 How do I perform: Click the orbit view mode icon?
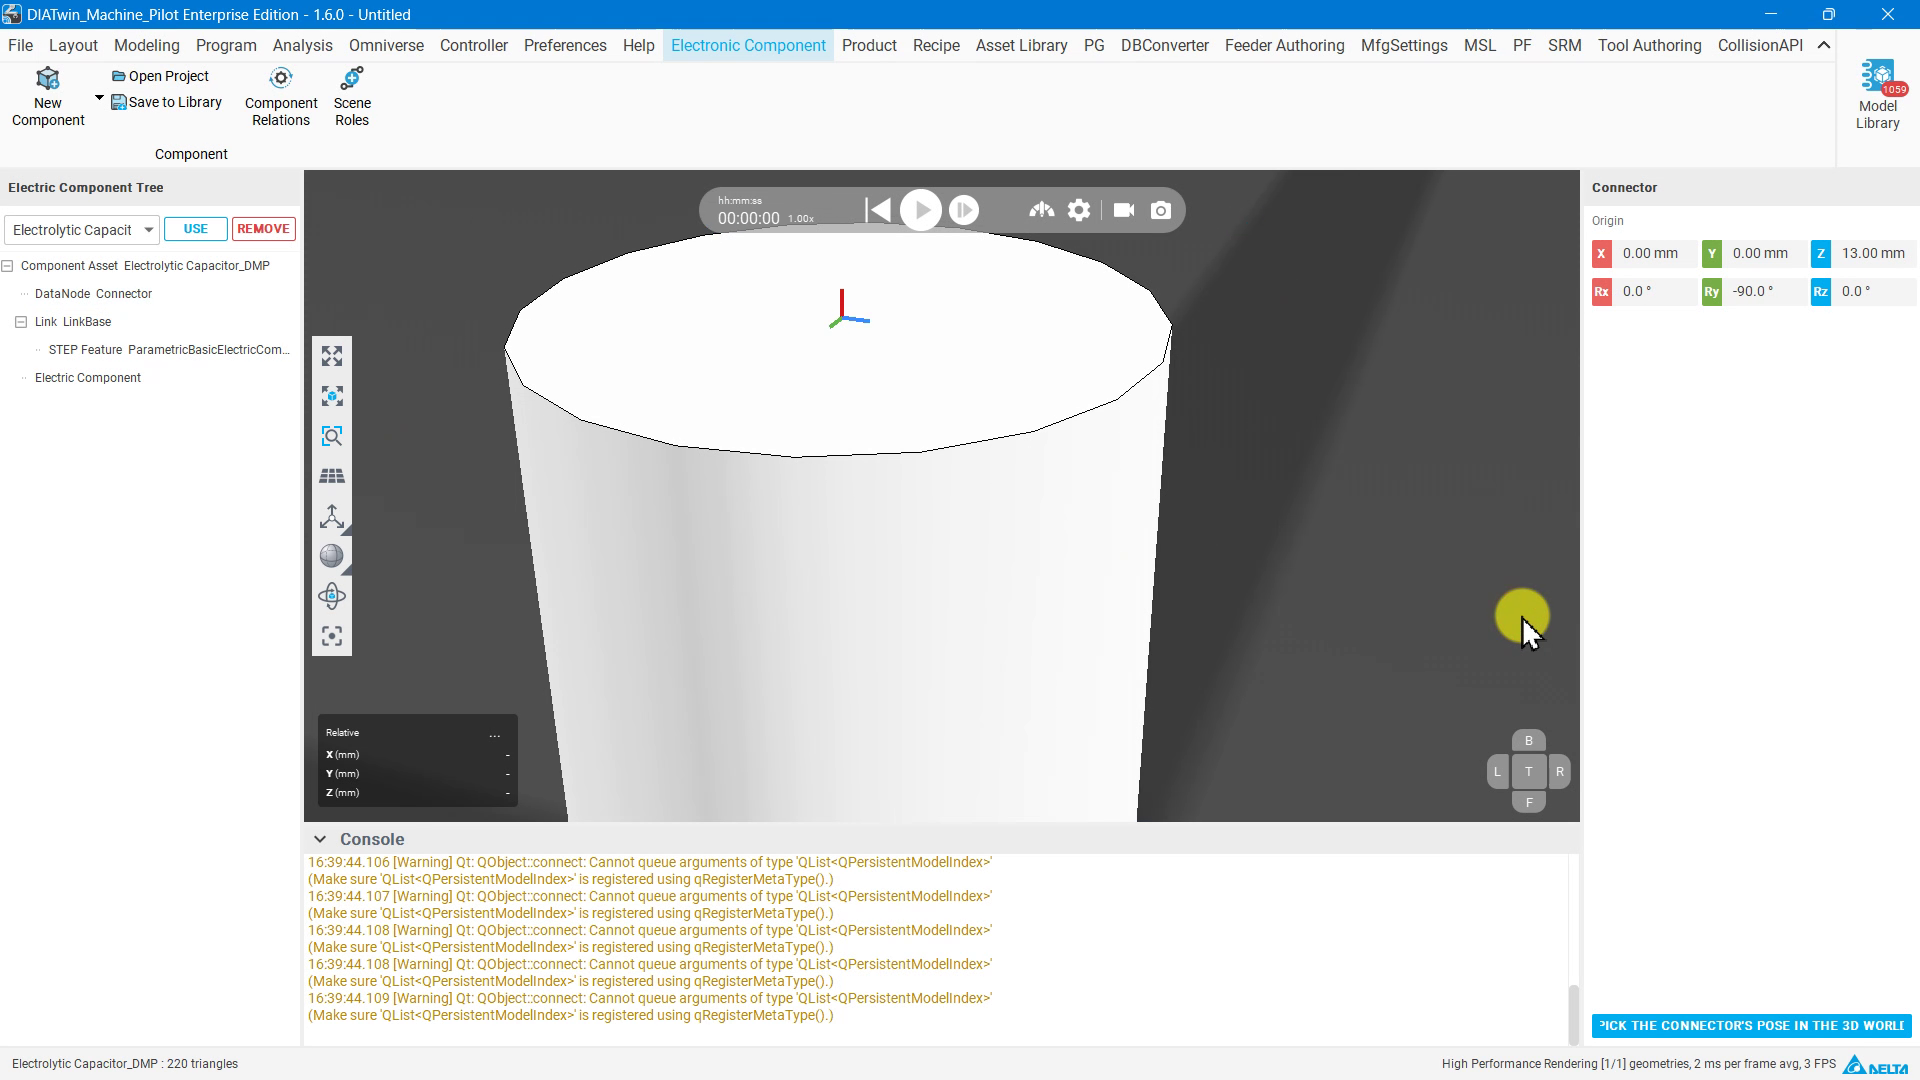pos(332,596)
